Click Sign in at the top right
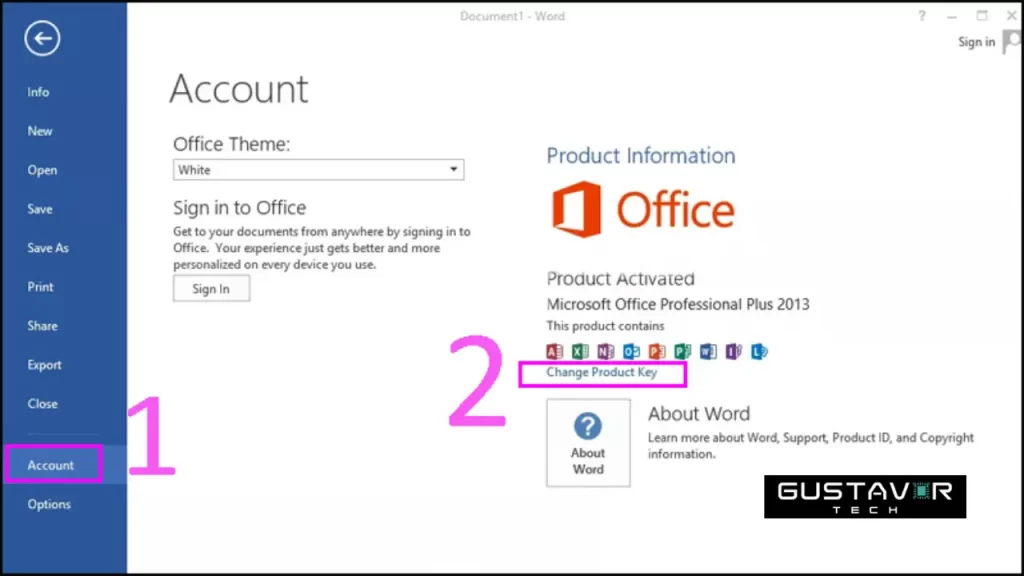 coord(976,42)
